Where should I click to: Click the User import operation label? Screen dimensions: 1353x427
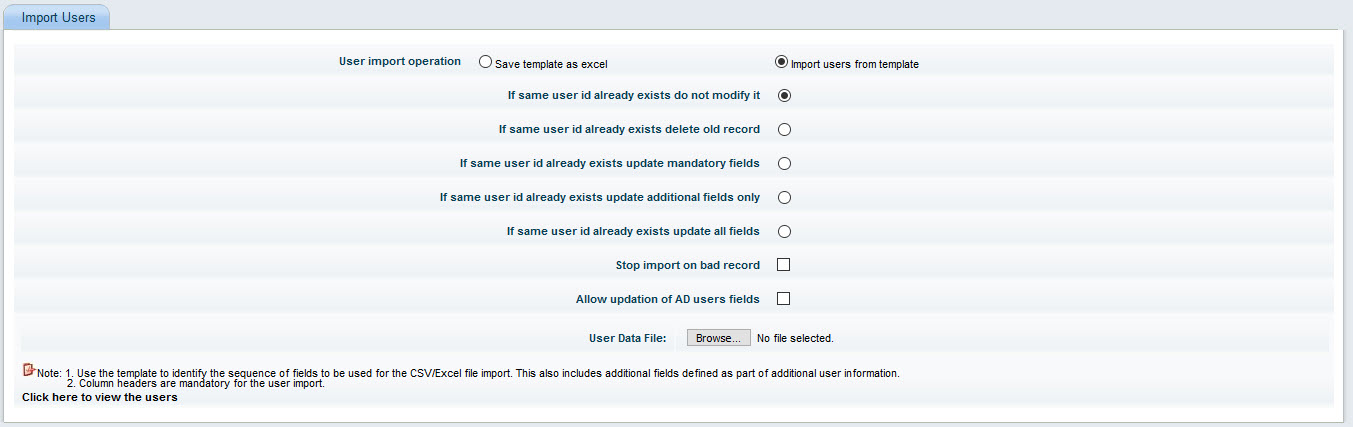(x=400, y=62)
